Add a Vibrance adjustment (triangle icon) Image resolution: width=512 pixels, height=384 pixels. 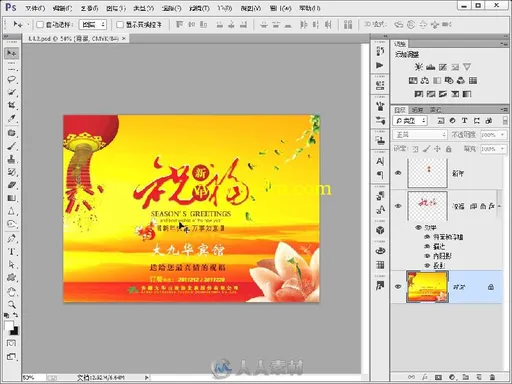click(467, 67)
